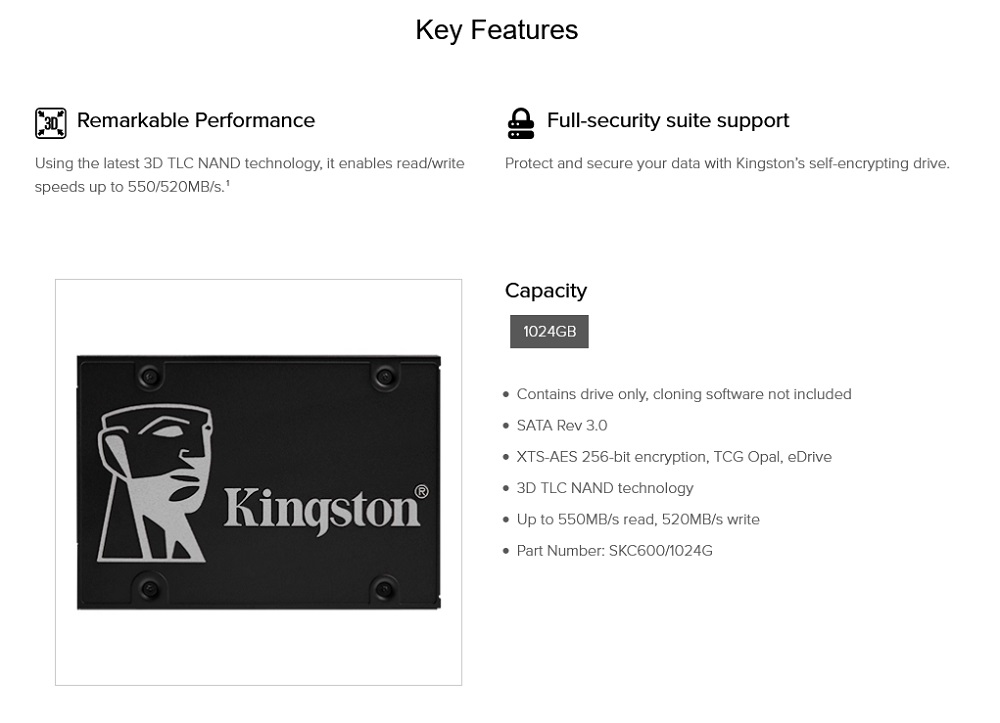Click the footnote superscript after 550/520MB/s

228,184
